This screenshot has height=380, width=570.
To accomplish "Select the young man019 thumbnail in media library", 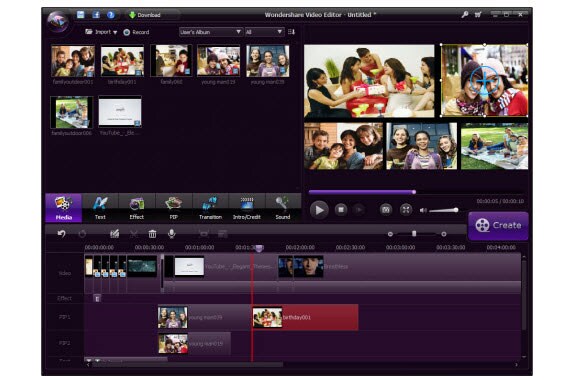I will (x=218, y=61).
